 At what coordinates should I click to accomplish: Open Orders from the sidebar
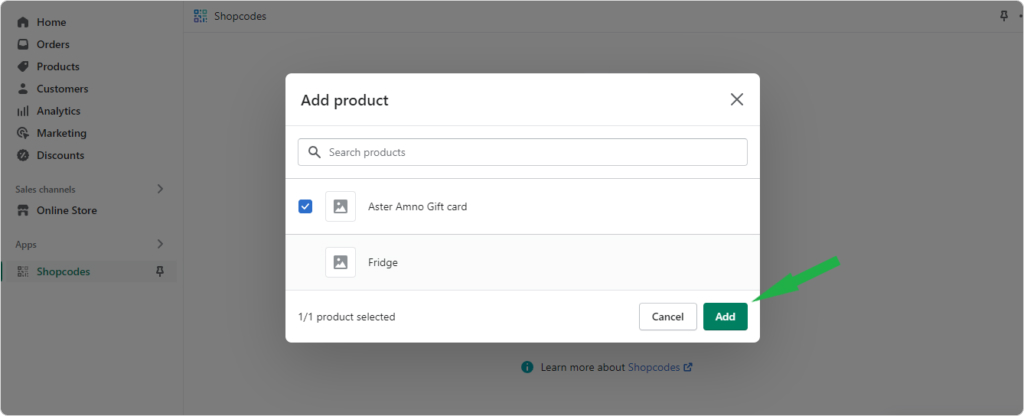[52, 44]
